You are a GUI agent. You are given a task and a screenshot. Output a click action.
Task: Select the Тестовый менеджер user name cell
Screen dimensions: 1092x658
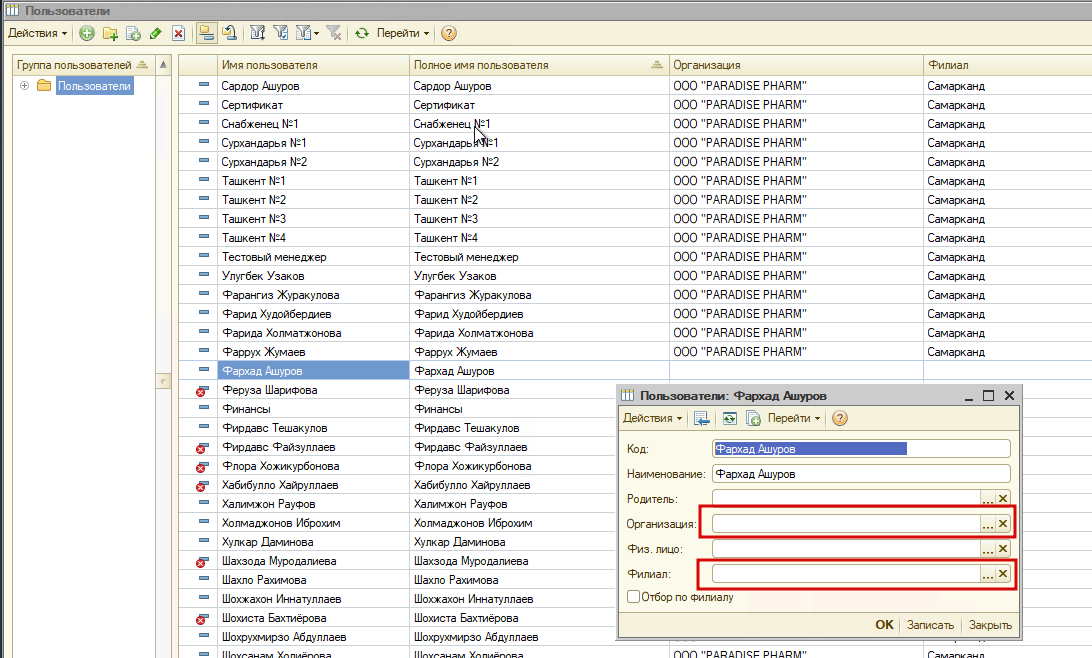coord(313,256)
